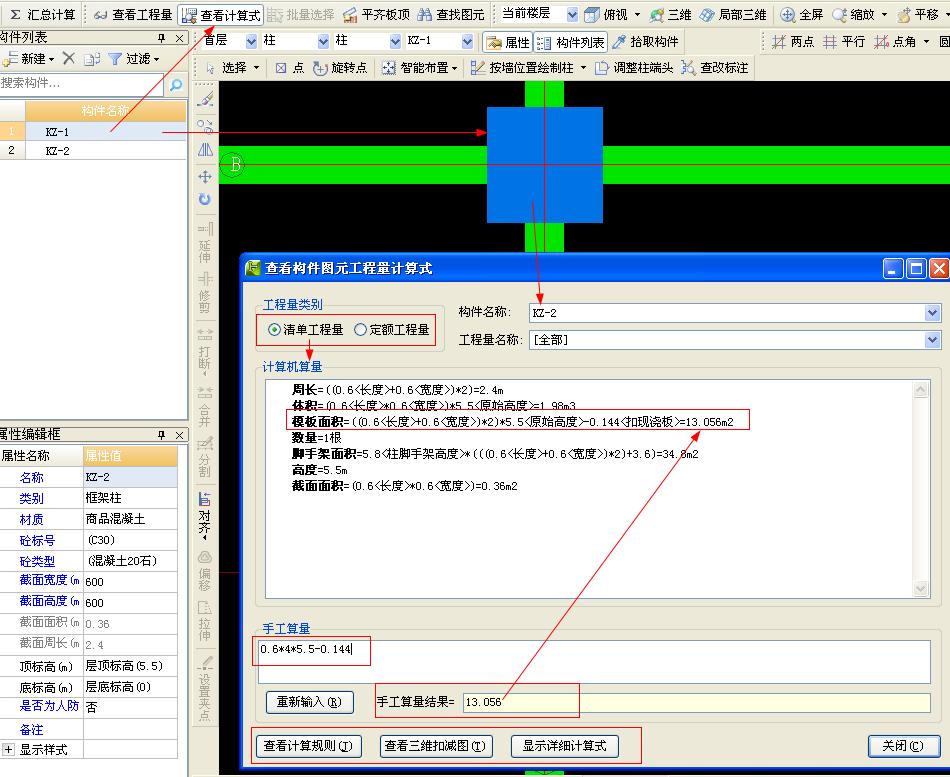Delete component with X icon in list

click(69, 59)
